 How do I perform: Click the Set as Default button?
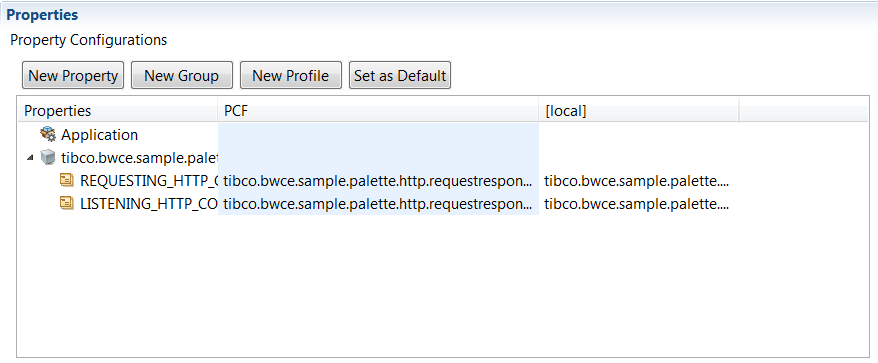[x=400, y=75]
